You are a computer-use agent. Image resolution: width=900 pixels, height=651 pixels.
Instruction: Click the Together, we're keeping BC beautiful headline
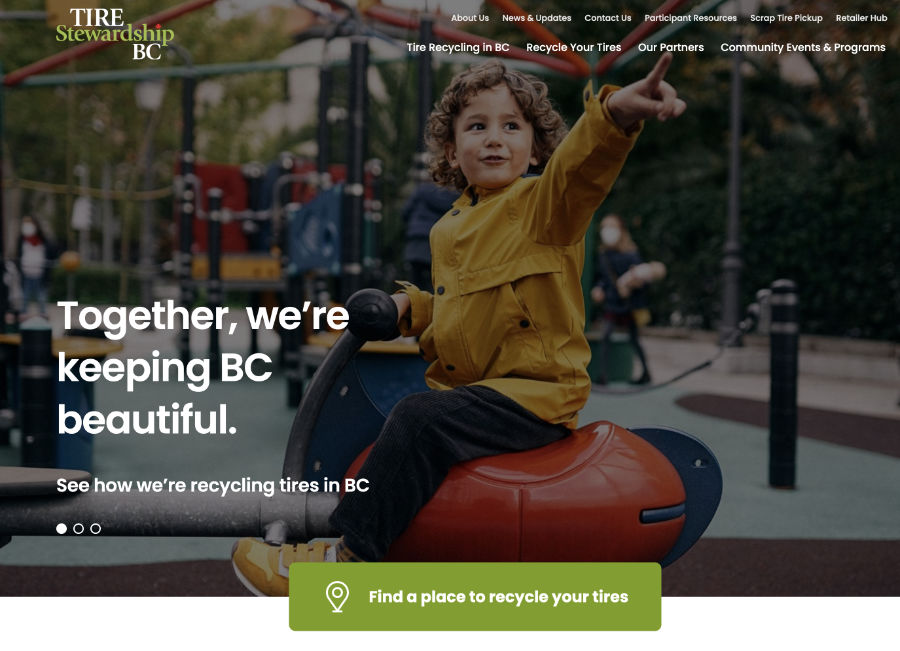204,368
